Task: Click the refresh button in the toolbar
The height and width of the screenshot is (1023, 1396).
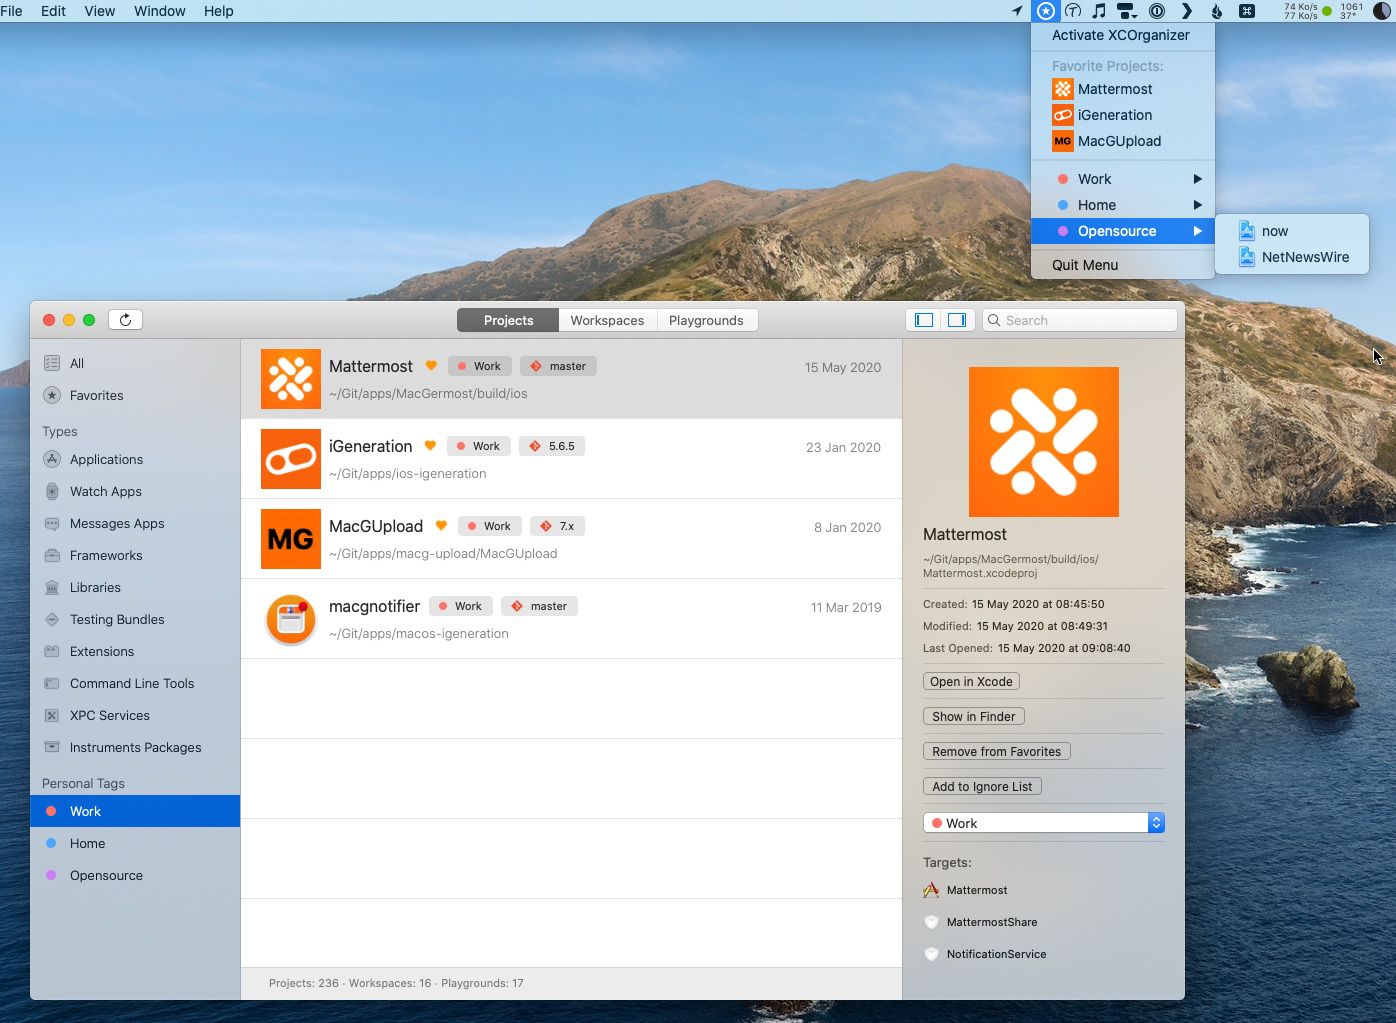Action: (125, 320)
